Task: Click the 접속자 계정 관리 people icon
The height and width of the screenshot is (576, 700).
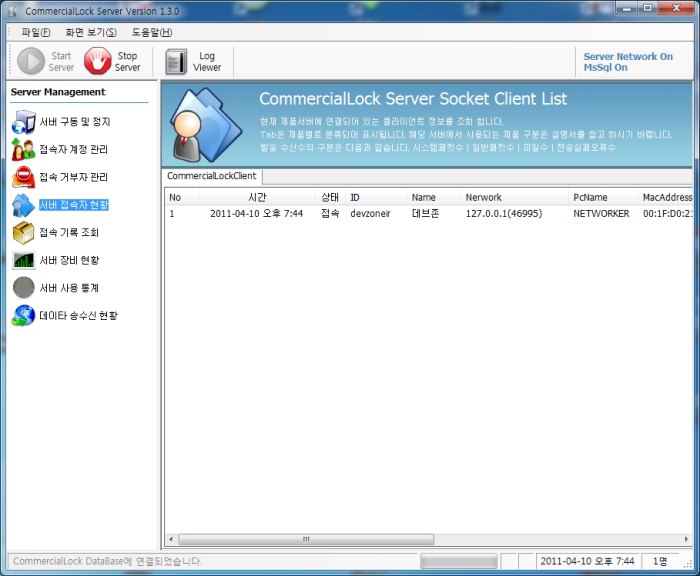Action: [x=23, y=150]
